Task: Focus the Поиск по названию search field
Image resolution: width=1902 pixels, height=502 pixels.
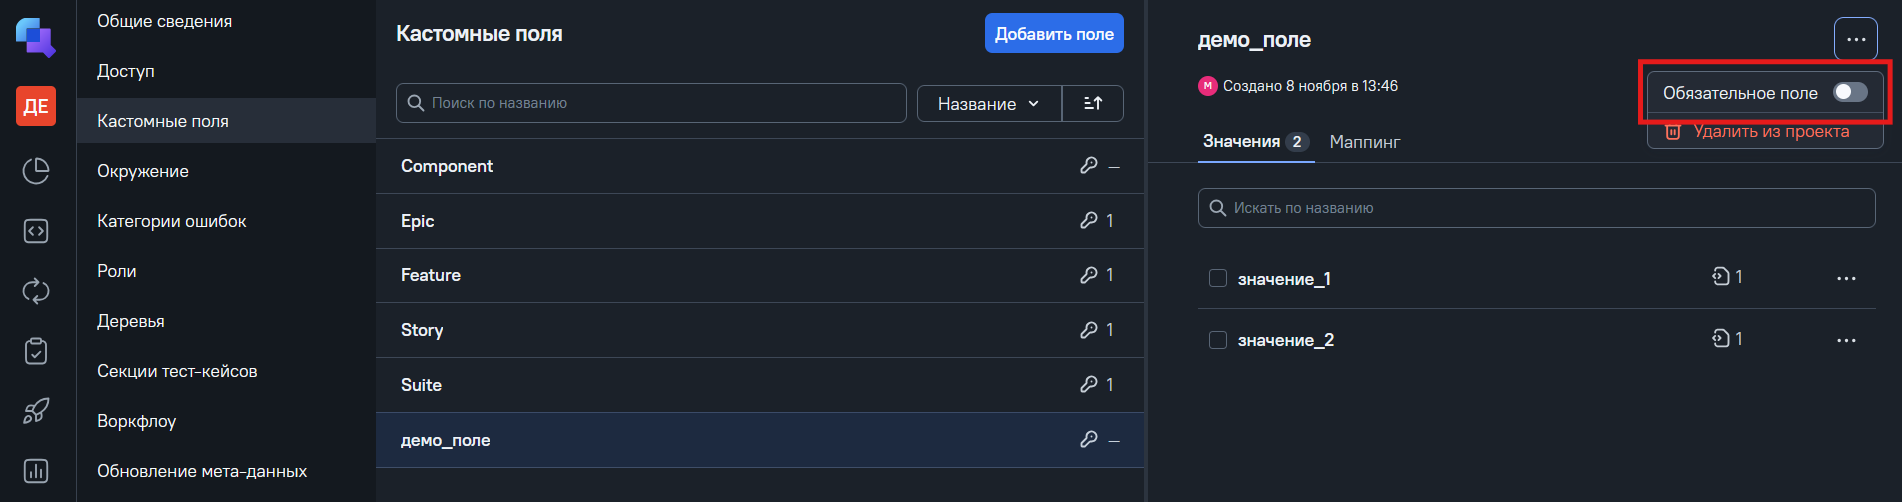Action: pyautogui.click(x=651, y=103)
